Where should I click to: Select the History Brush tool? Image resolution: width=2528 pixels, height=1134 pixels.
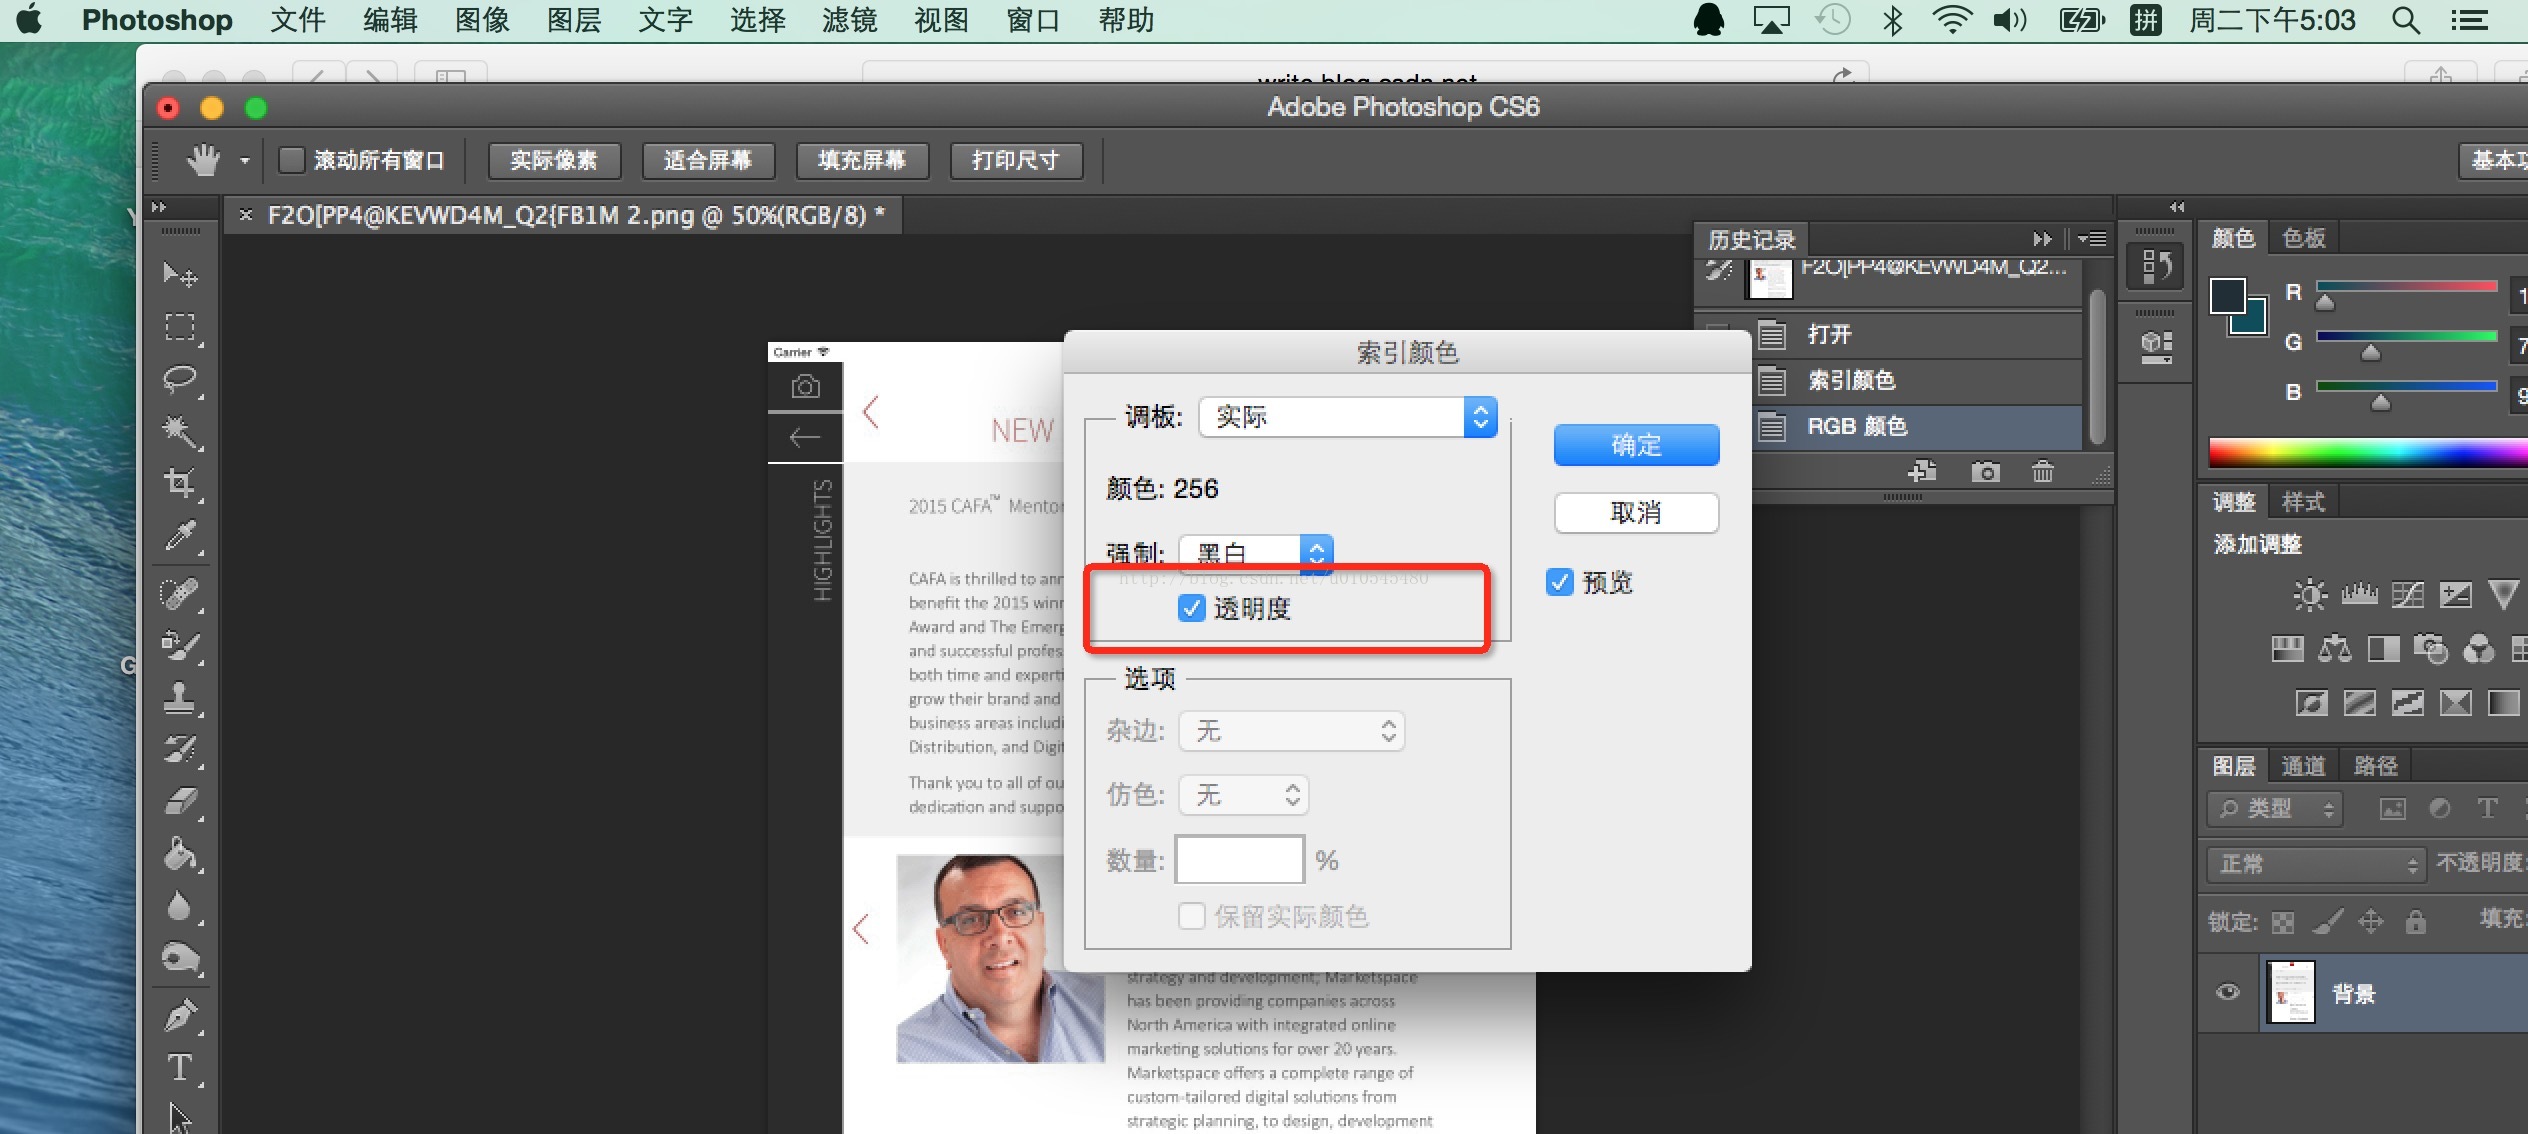(x=180, y=749)
